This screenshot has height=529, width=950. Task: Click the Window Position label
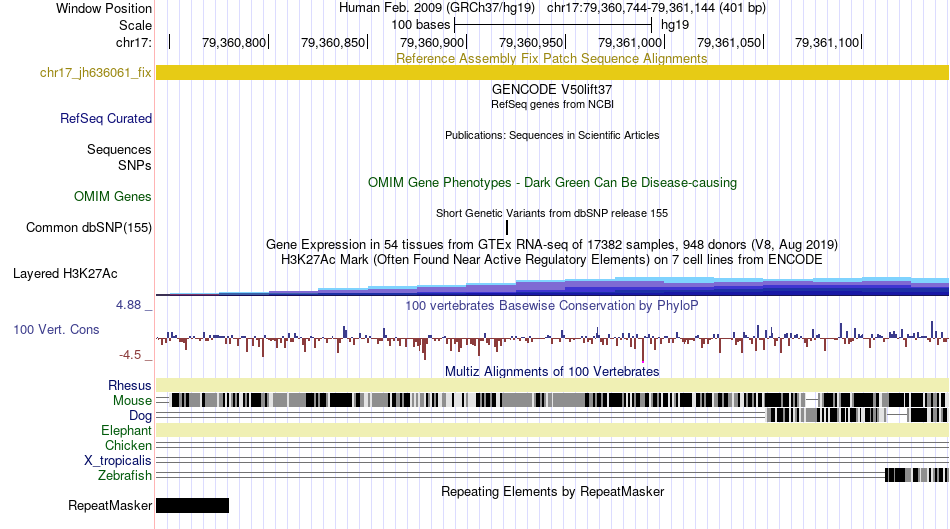104,8
